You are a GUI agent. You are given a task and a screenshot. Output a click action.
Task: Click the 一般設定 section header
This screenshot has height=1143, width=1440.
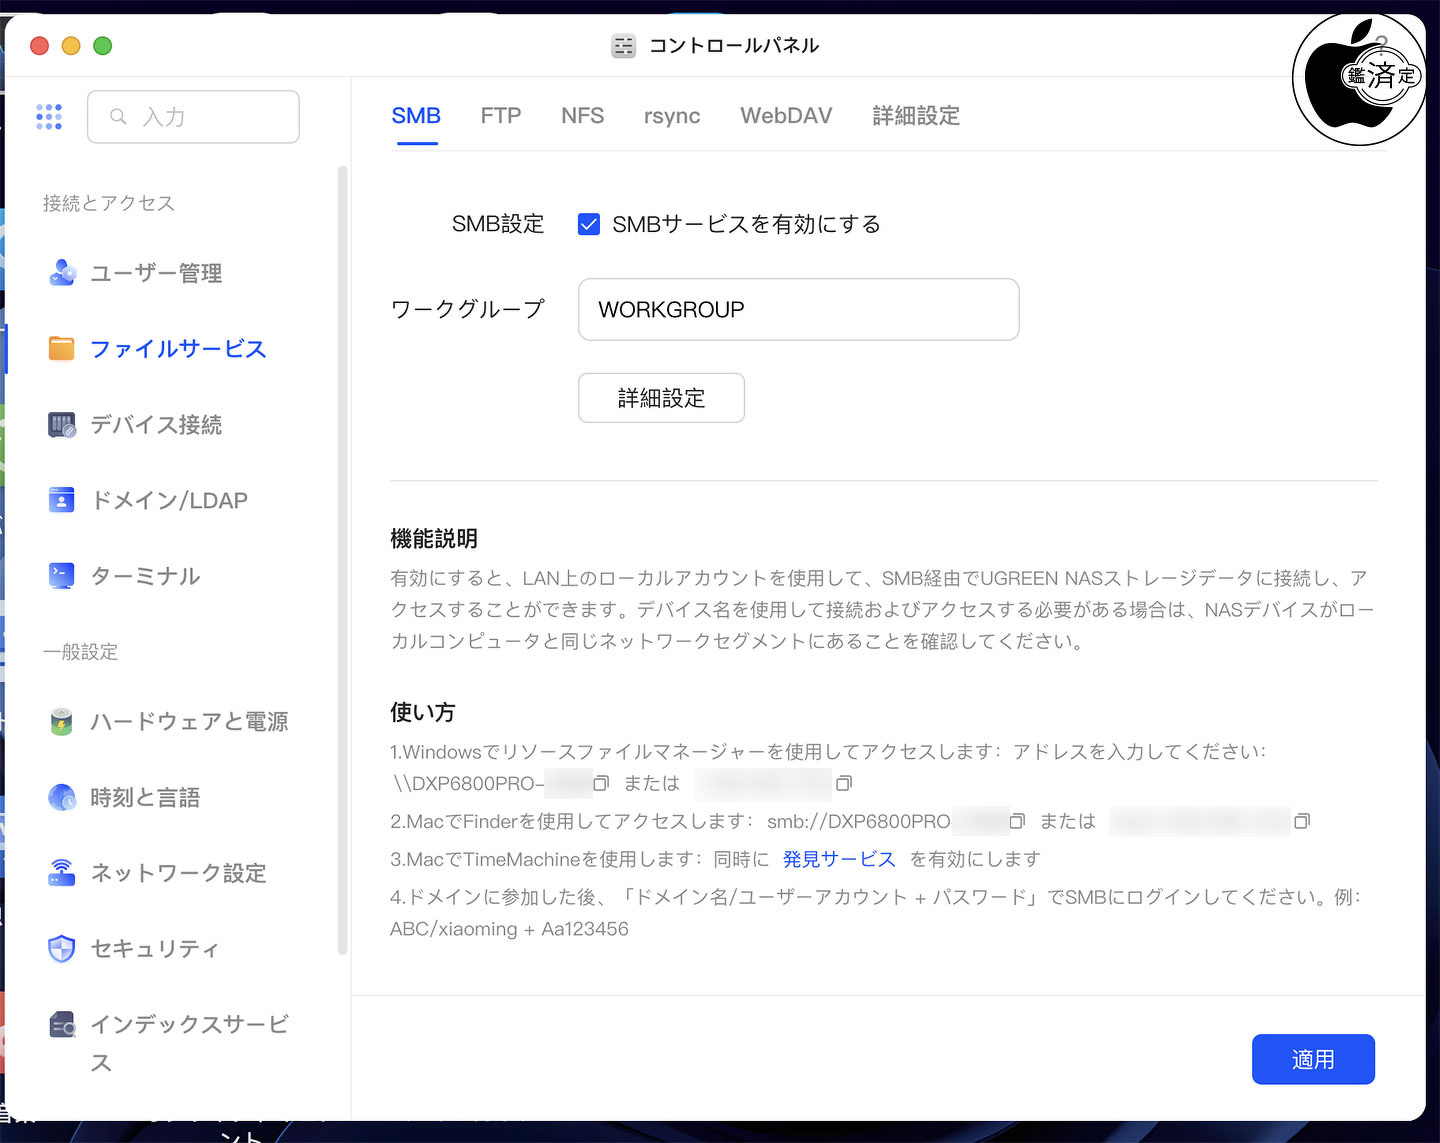pyautogui.click(x=80, y=652)
